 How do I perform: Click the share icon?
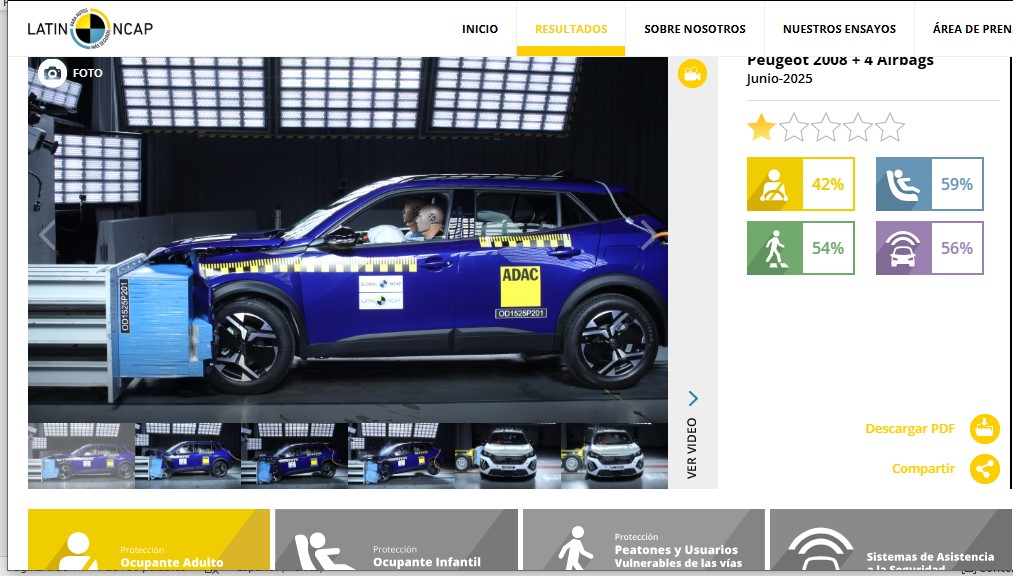point(985,469)
